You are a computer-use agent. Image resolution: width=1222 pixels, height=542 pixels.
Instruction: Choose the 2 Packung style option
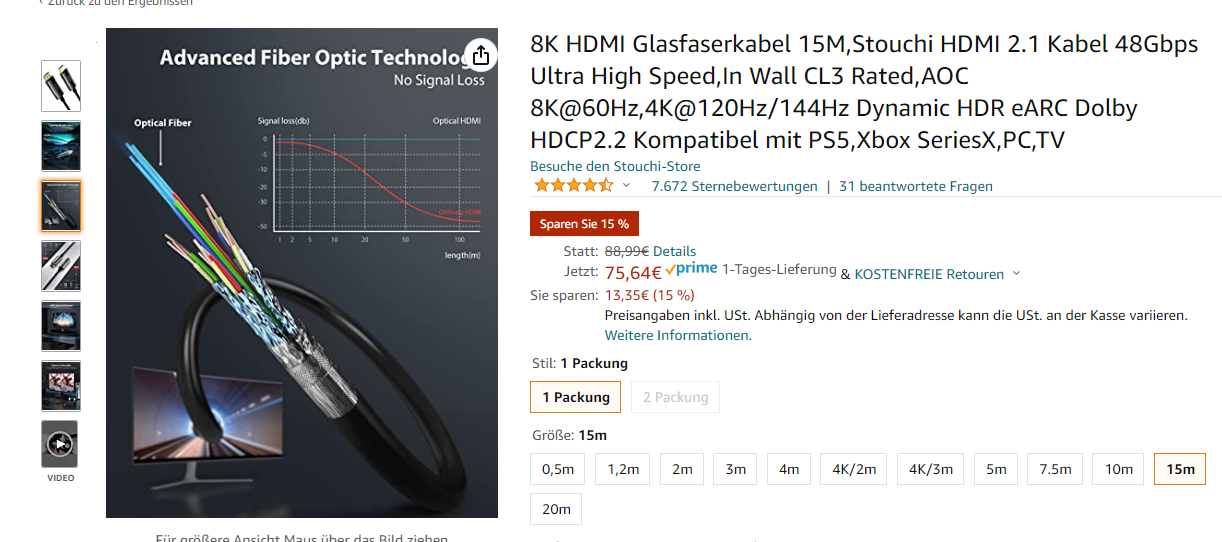675,397
